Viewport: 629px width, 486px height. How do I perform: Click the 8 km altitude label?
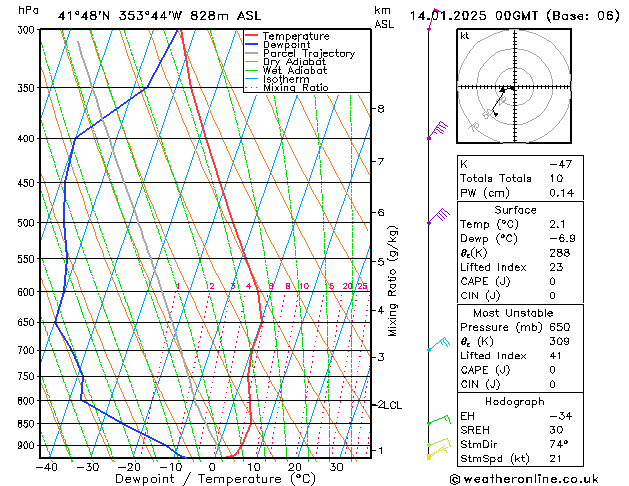pyautogui.click(x=381, y=109)
